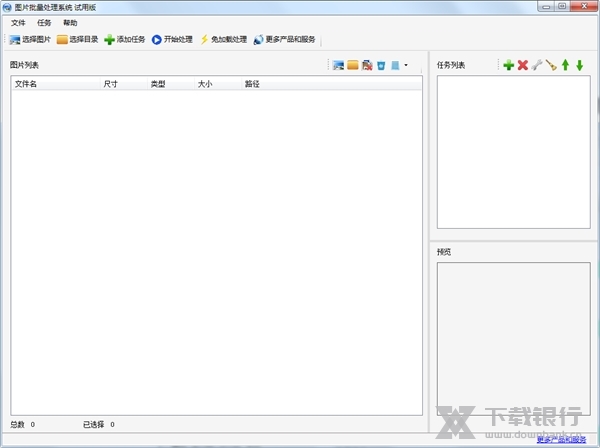The image size is (600, 448).
Task: Click 免加载处理 lightning toolbar button
Action: point(223,39)
